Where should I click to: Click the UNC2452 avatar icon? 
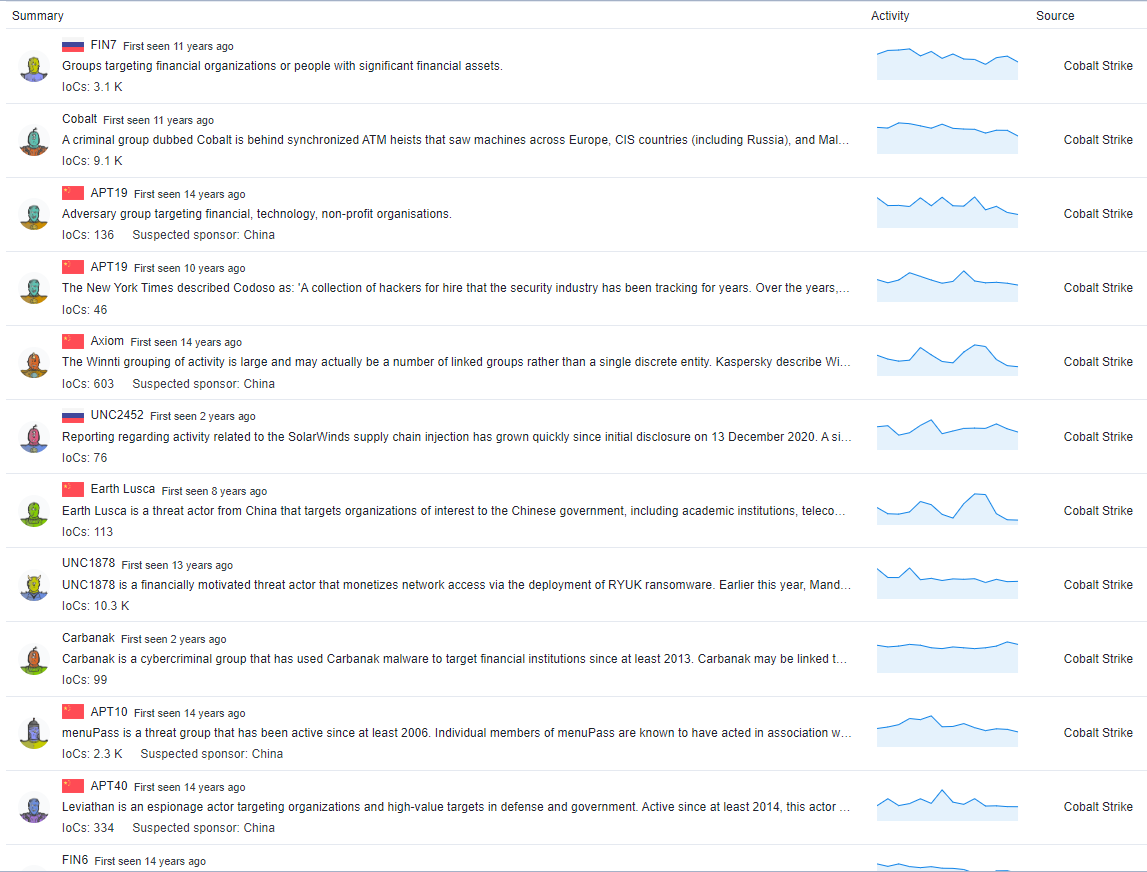click(34, 437)
